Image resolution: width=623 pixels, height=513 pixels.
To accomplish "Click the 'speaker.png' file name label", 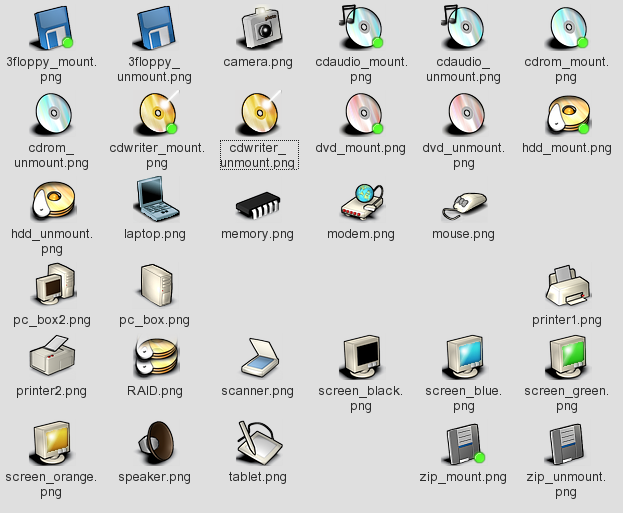I will click(155, 477).
